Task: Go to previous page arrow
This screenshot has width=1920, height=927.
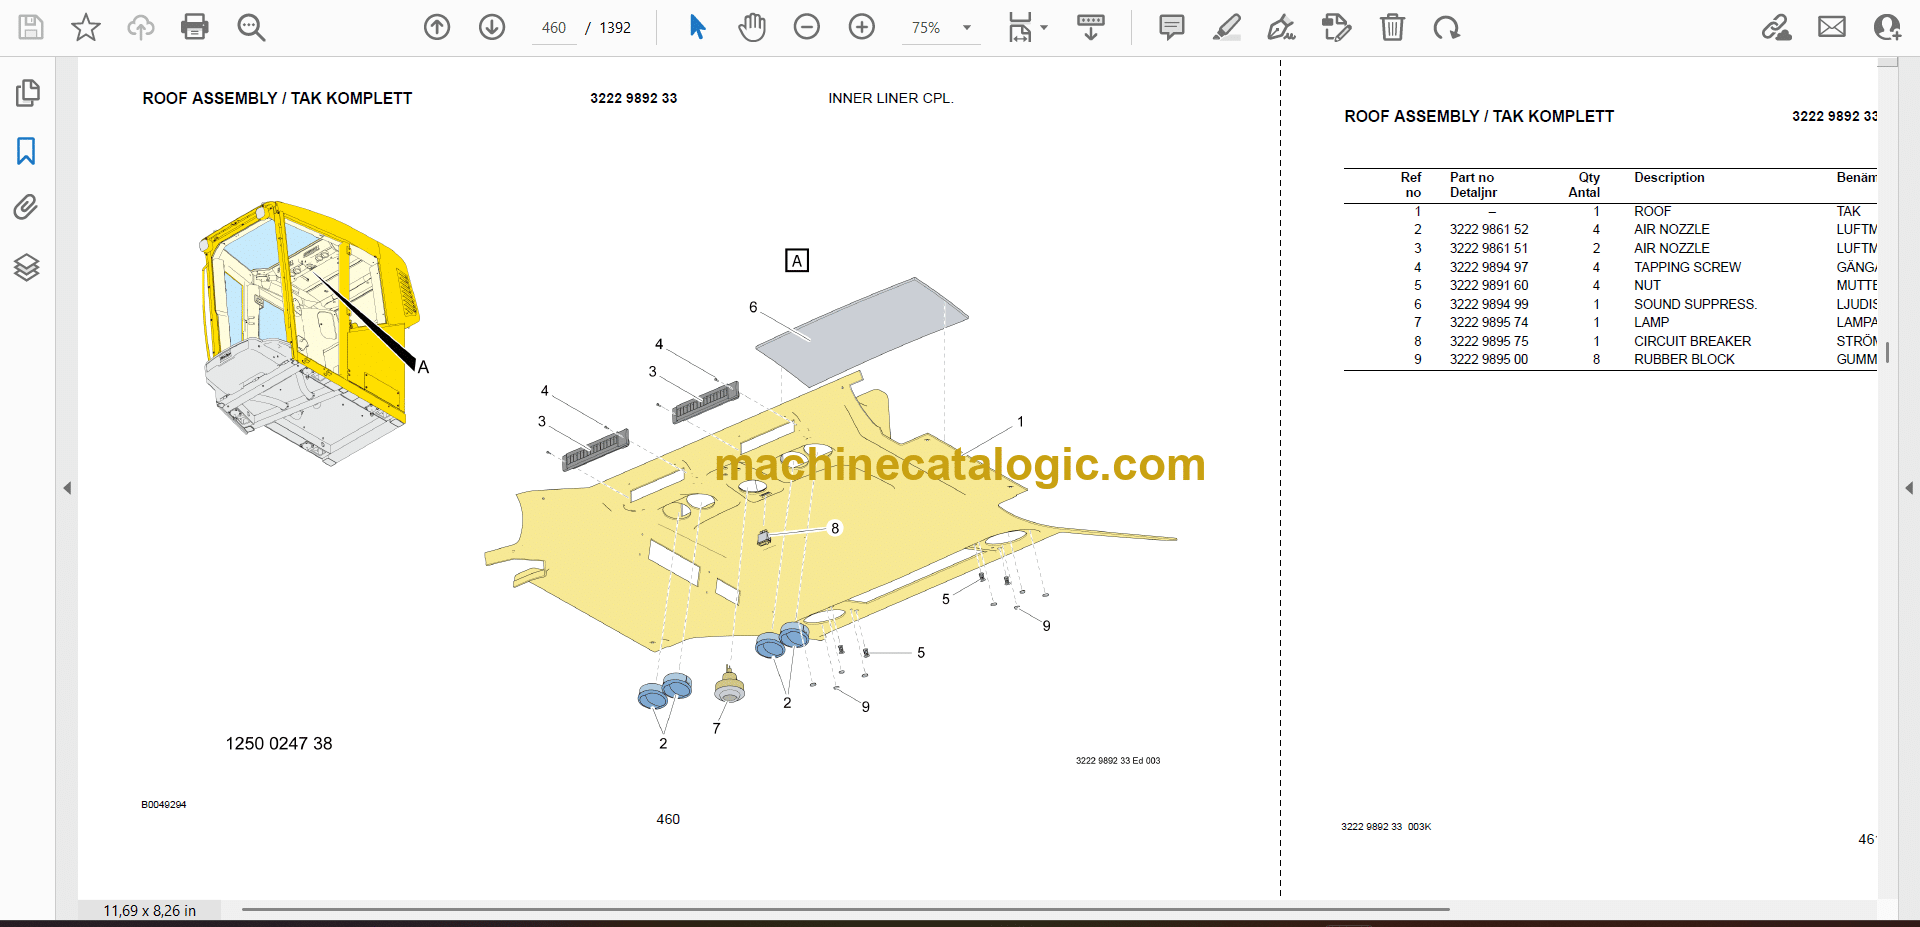Action: pos(437,27)
